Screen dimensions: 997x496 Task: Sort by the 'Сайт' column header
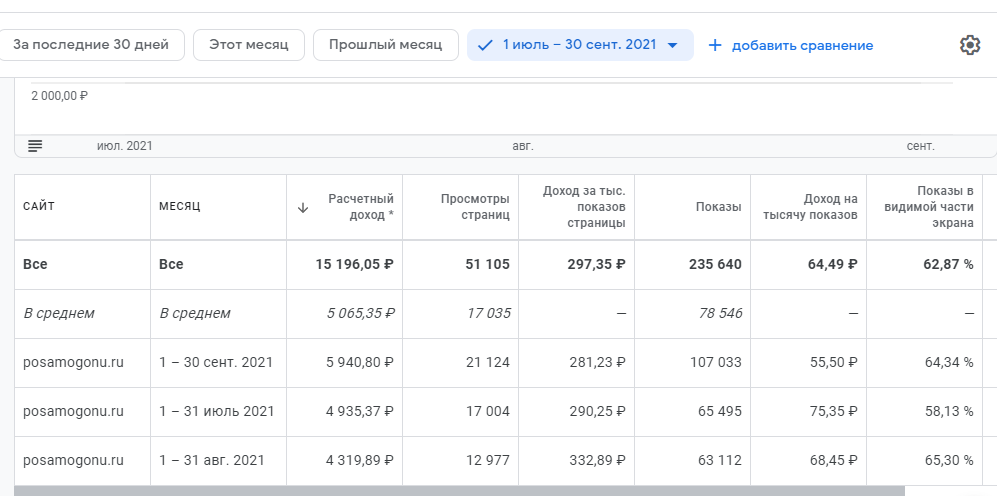pyautogui.click(x=39, y=206)
